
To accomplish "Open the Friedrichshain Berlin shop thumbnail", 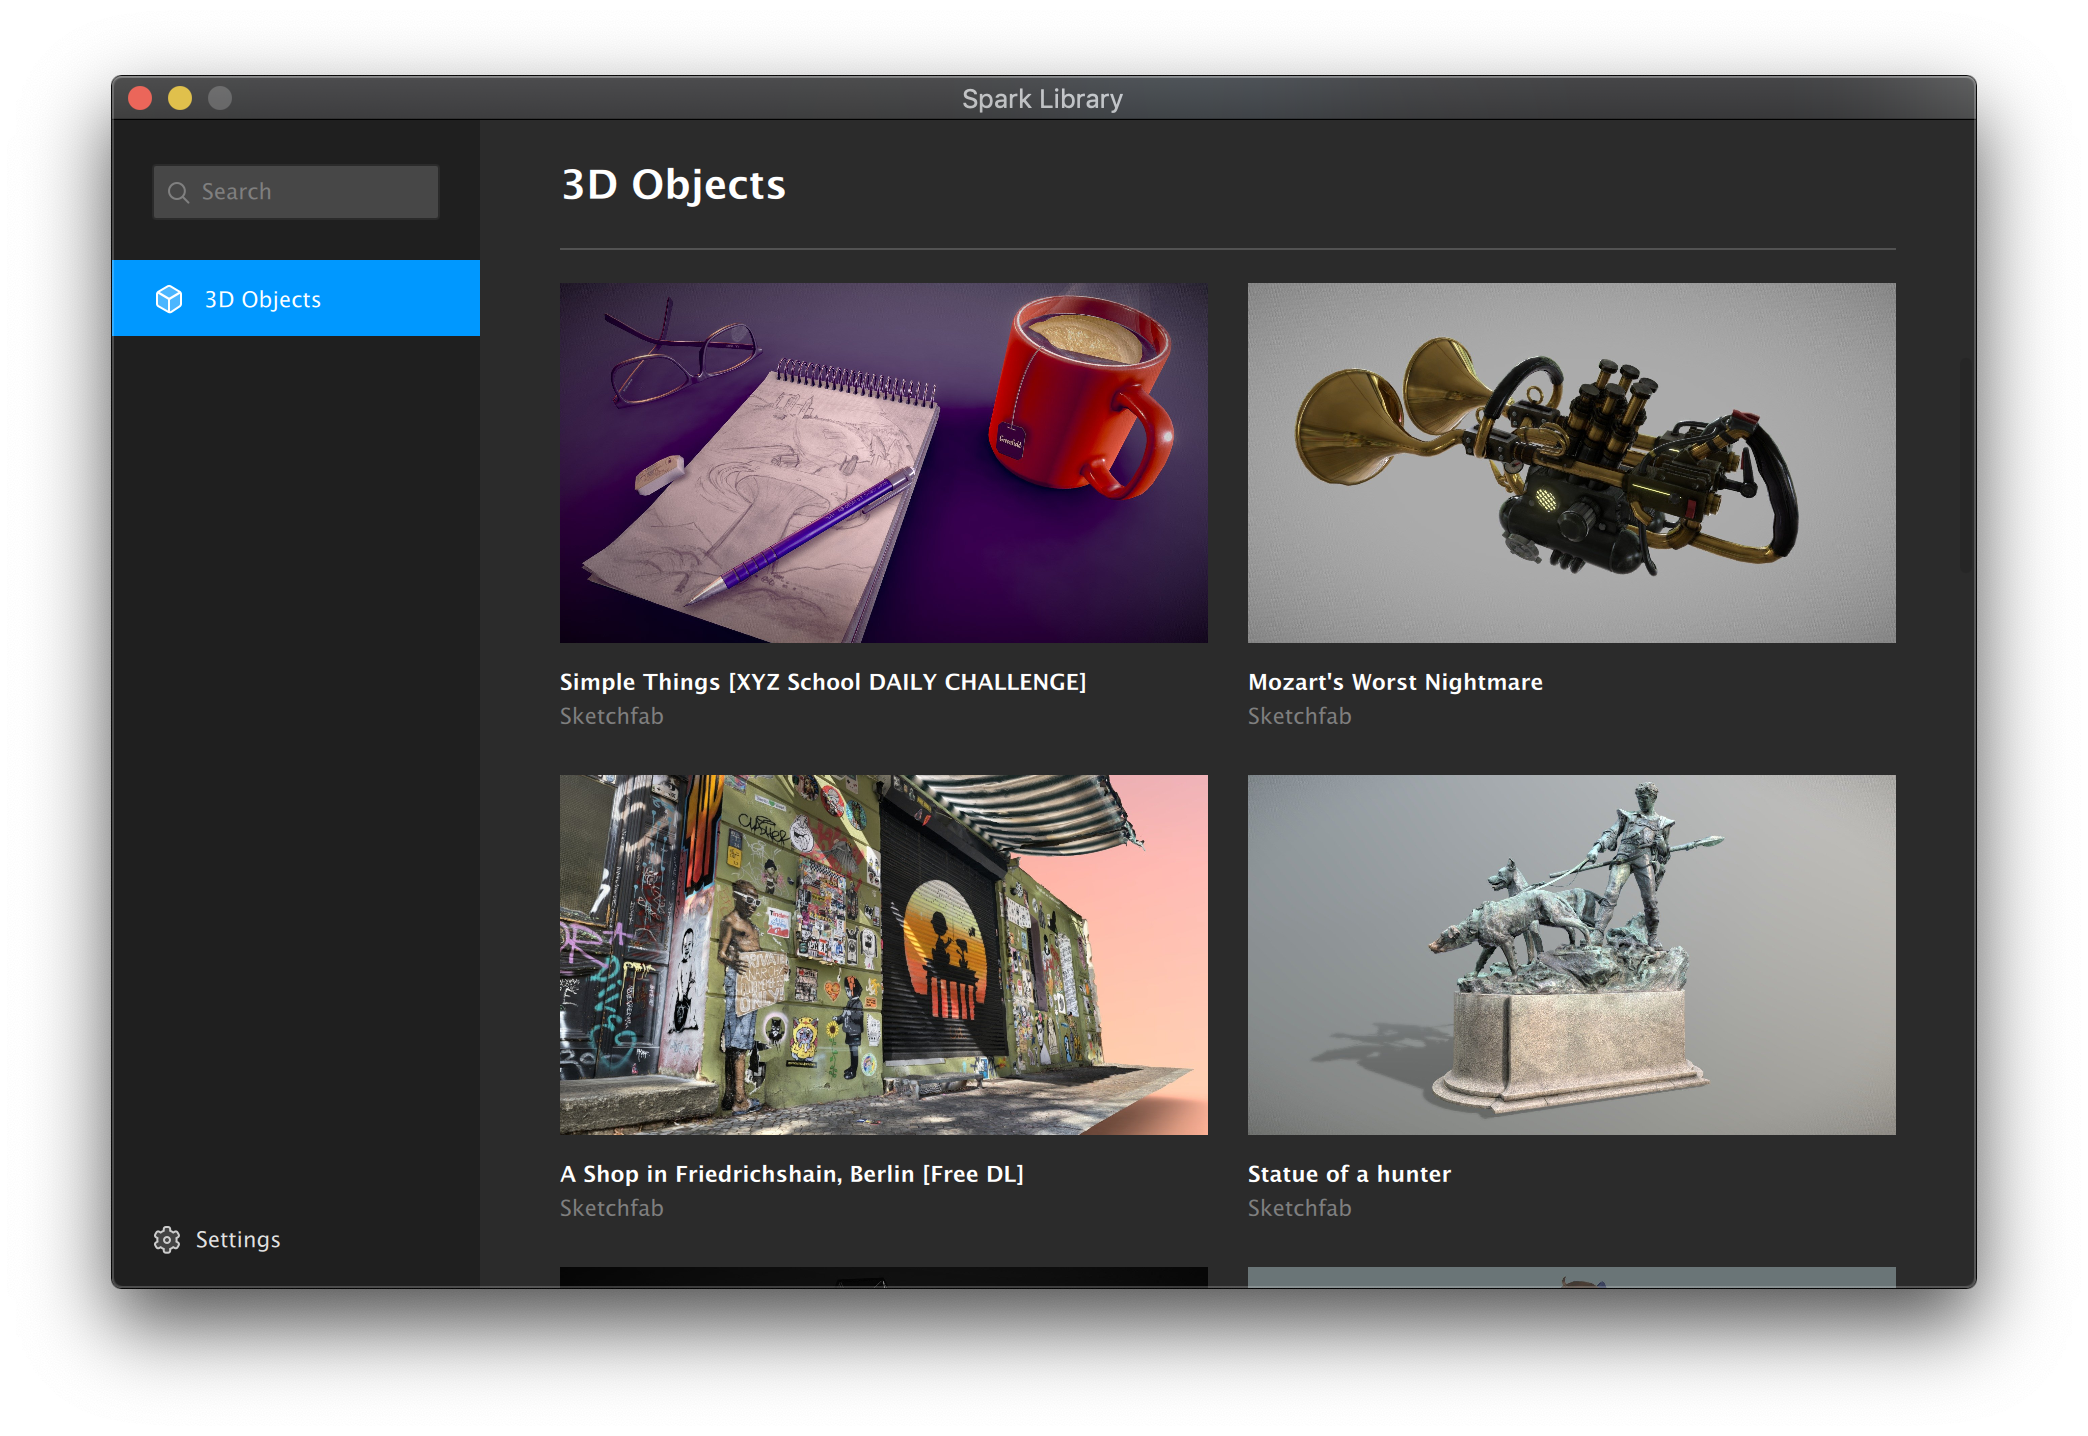I will (883, 955).
